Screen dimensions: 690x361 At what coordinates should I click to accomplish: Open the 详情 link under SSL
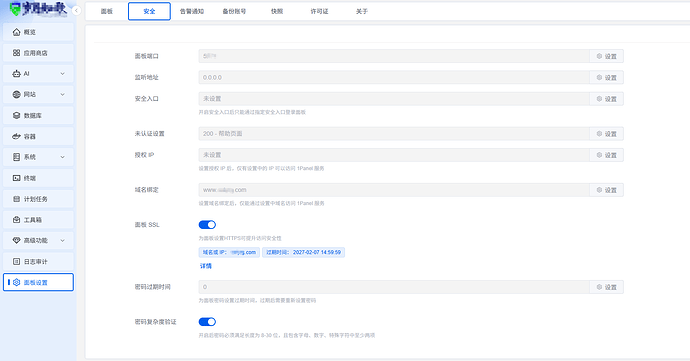coord(206,266)
